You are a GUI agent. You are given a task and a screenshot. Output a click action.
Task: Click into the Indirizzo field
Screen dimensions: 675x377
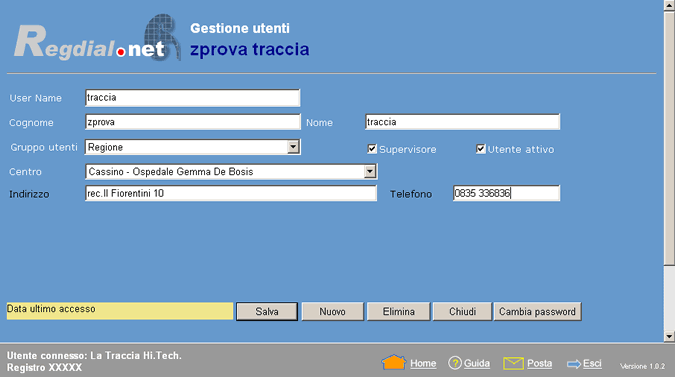pos(231,193)
